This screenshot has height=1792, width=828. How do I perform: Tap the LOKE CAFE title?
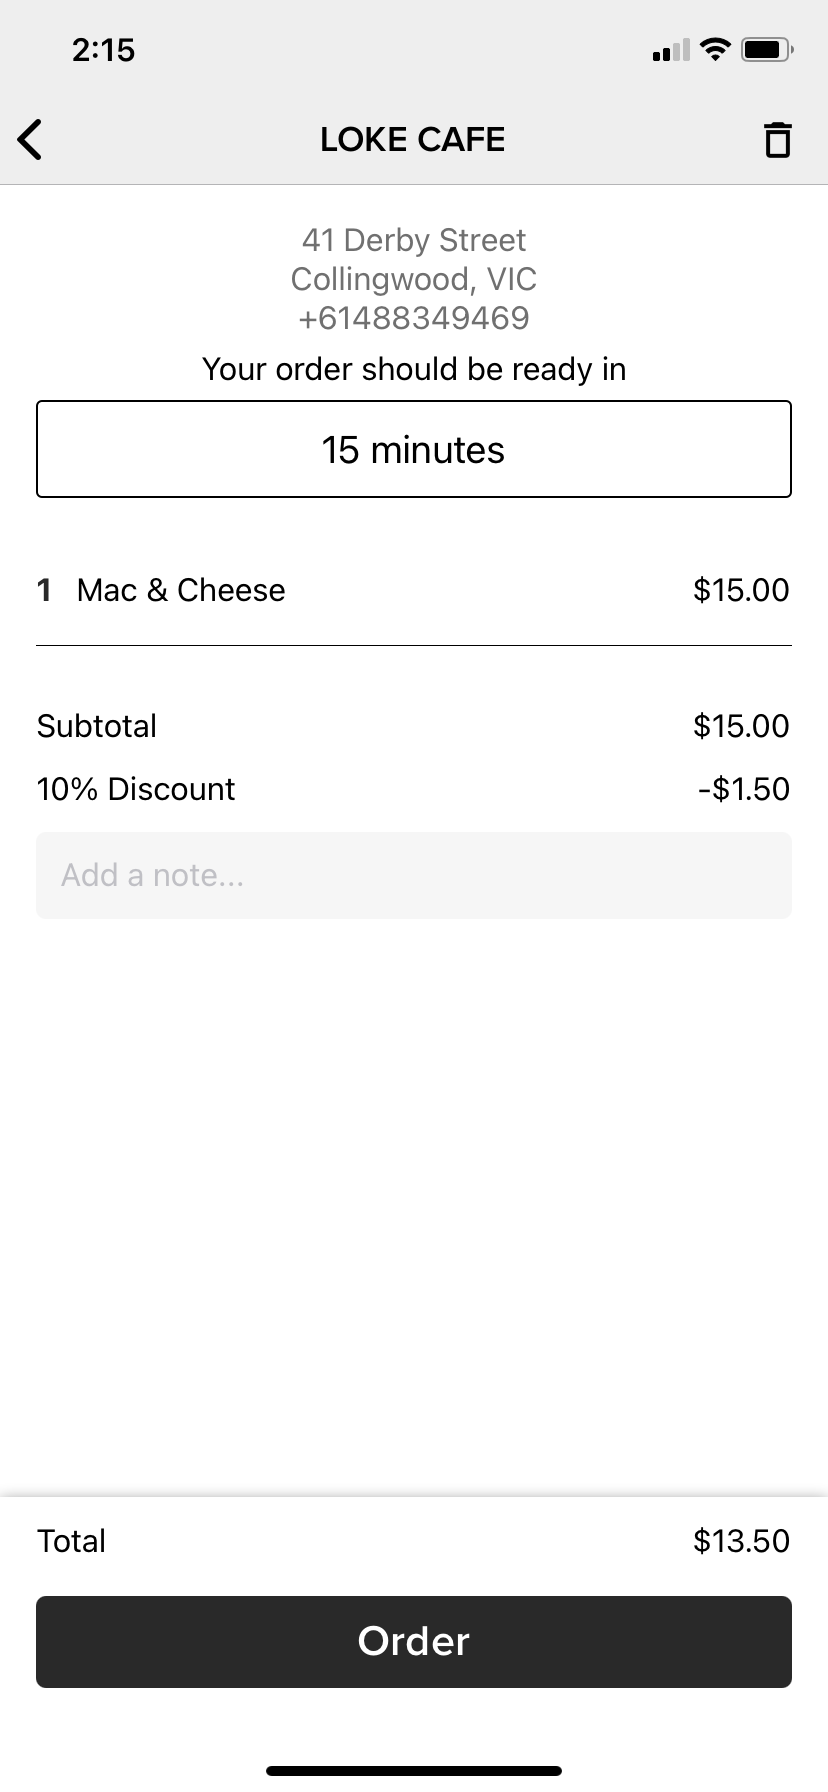pyautogui.click(x=413, y=139)
